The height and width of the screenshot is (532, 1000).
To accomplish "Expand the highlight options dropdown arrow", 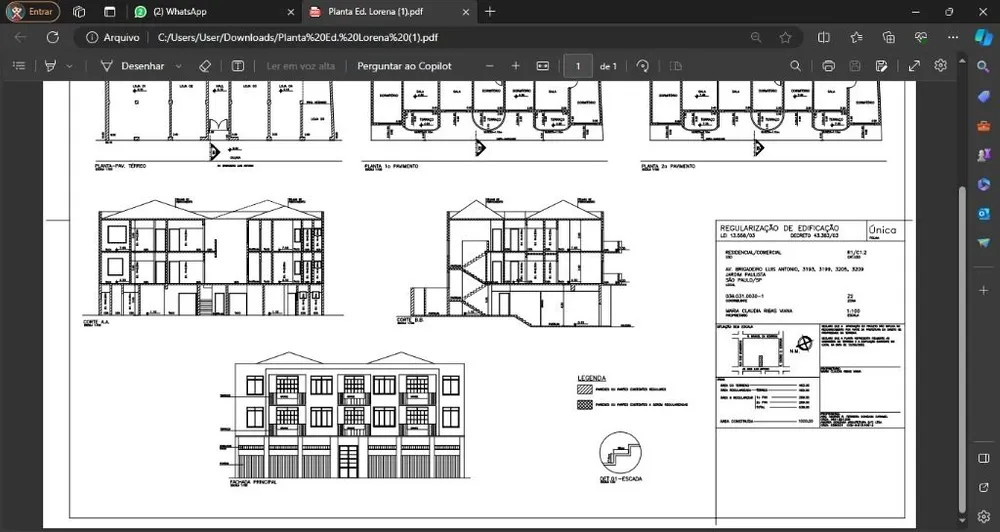I will (69, 66).
